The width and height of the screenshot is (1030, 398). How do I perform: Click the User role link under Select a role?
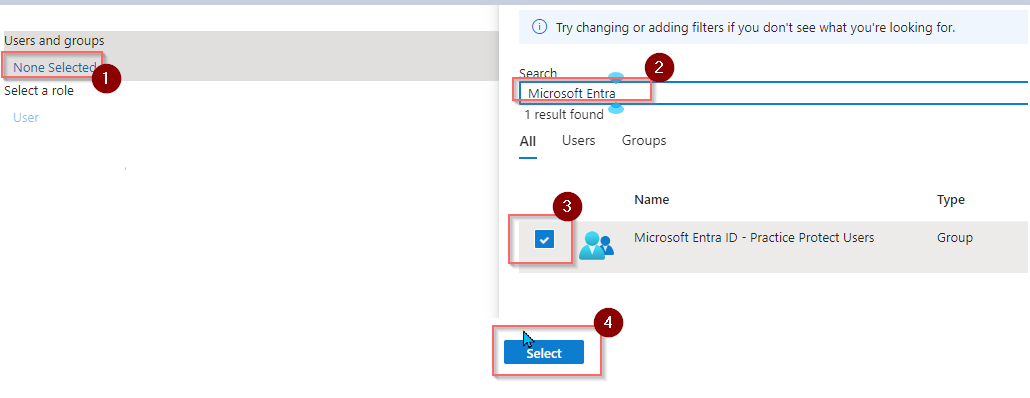(26, 118)
